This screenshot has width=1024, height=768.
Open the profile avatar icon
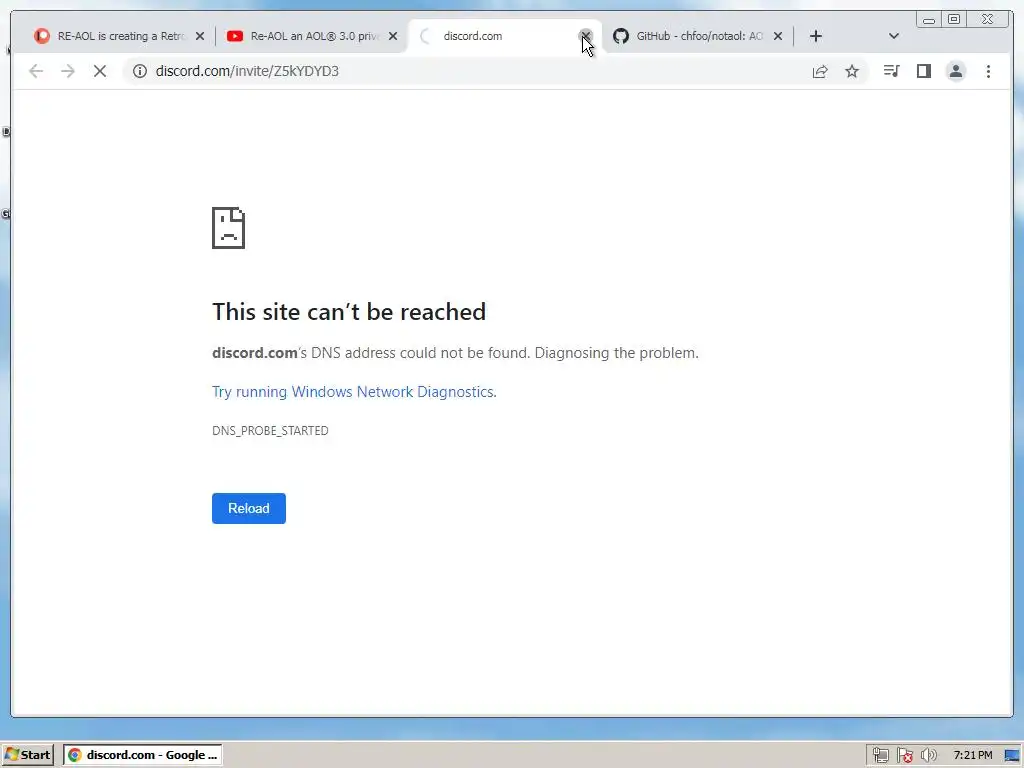point(955,71)
